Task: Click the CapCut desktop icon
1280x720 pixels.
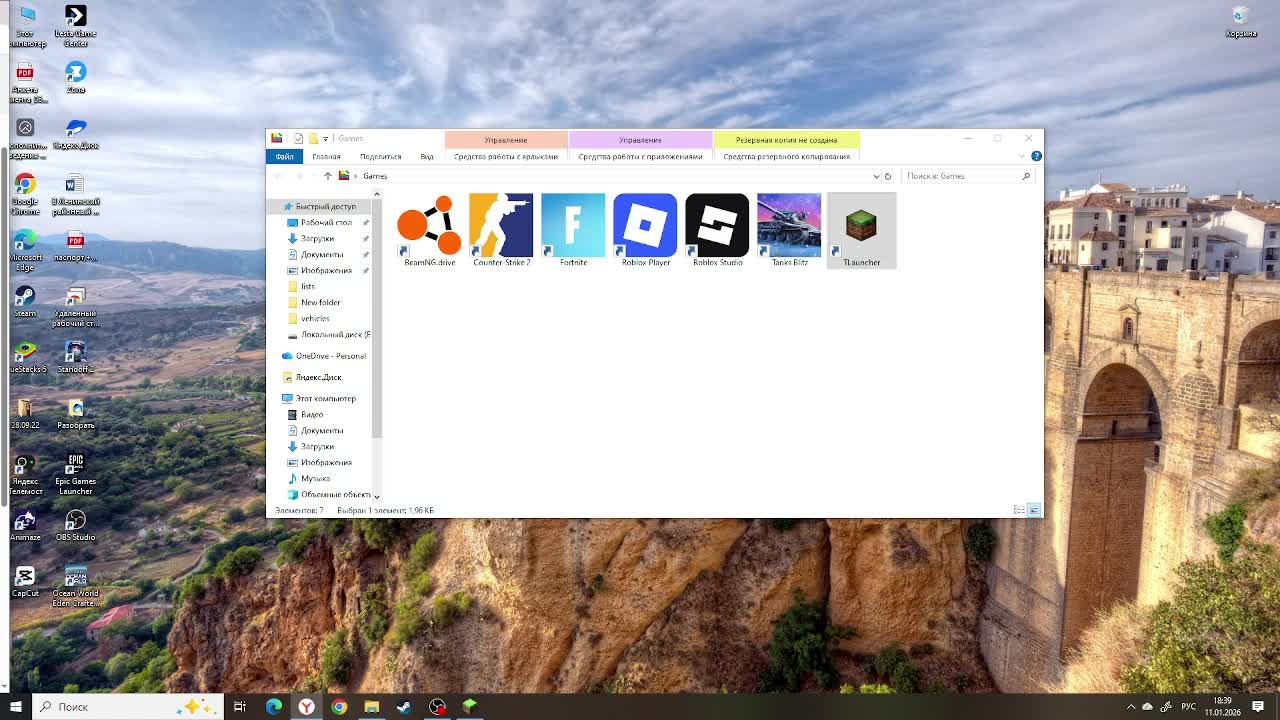Action: pyautogui.click(x=25, y=581)
